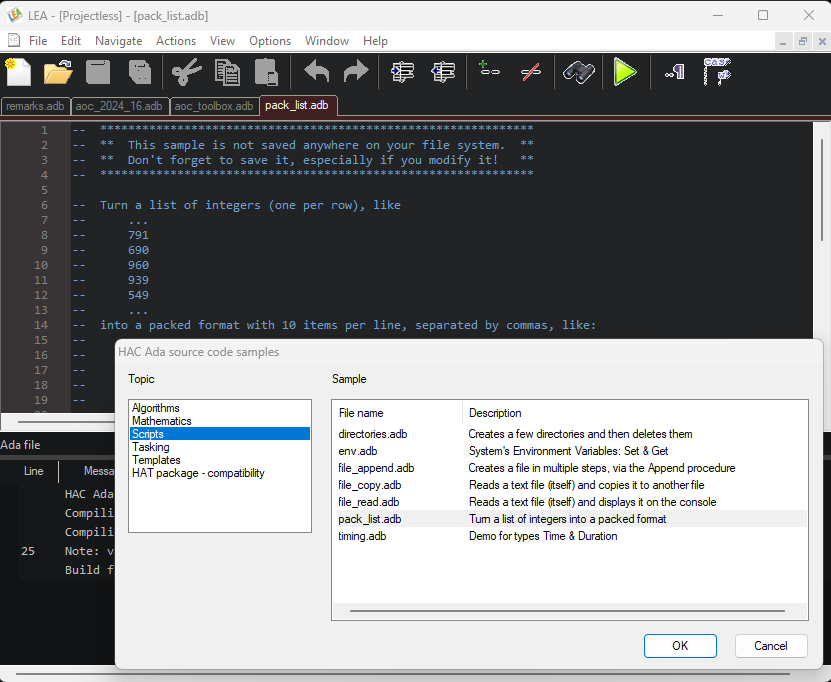This screenshot has height=682, width=831.
Task: Uncomment selected lines icon
Action: point(531,72)
